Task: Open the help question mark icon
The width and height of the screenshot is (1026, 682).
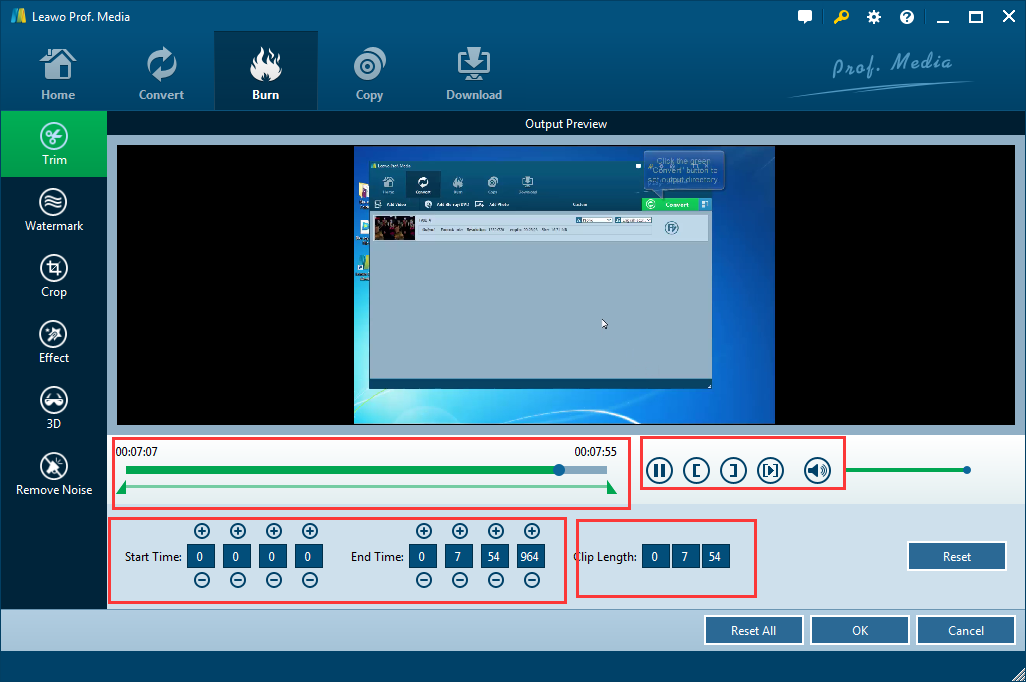Action: (x=907, y=17)
